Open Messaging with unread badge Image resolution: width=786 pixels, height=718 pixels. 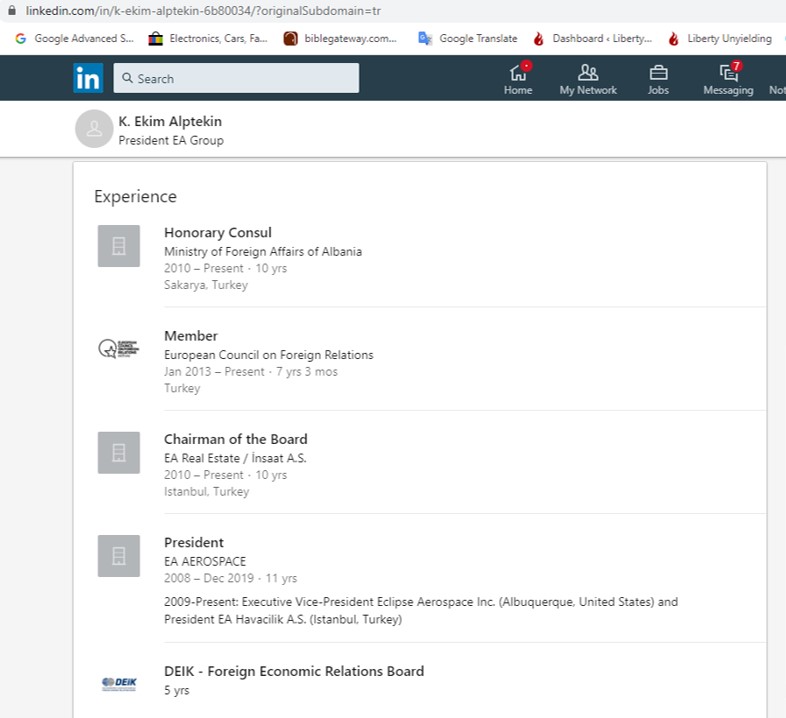tap(728, 79)
